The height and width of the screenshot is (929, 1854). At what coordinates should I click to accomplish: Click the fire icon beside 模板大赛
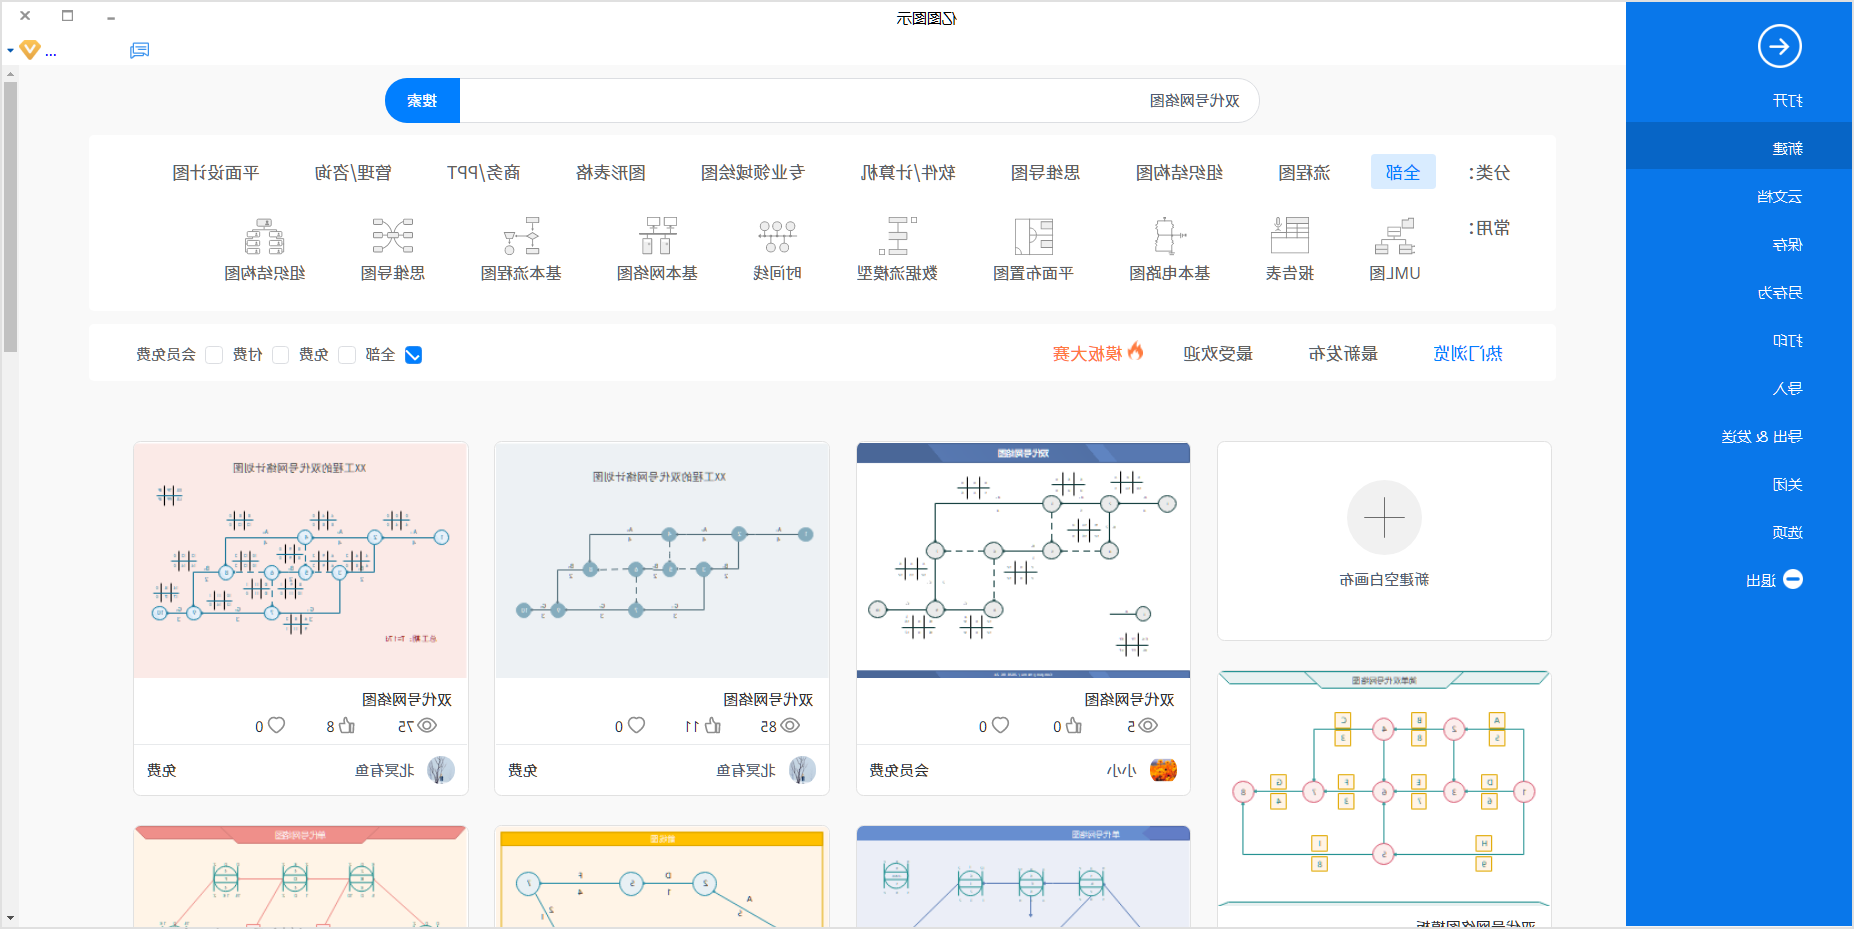[x=1135, y=351]
